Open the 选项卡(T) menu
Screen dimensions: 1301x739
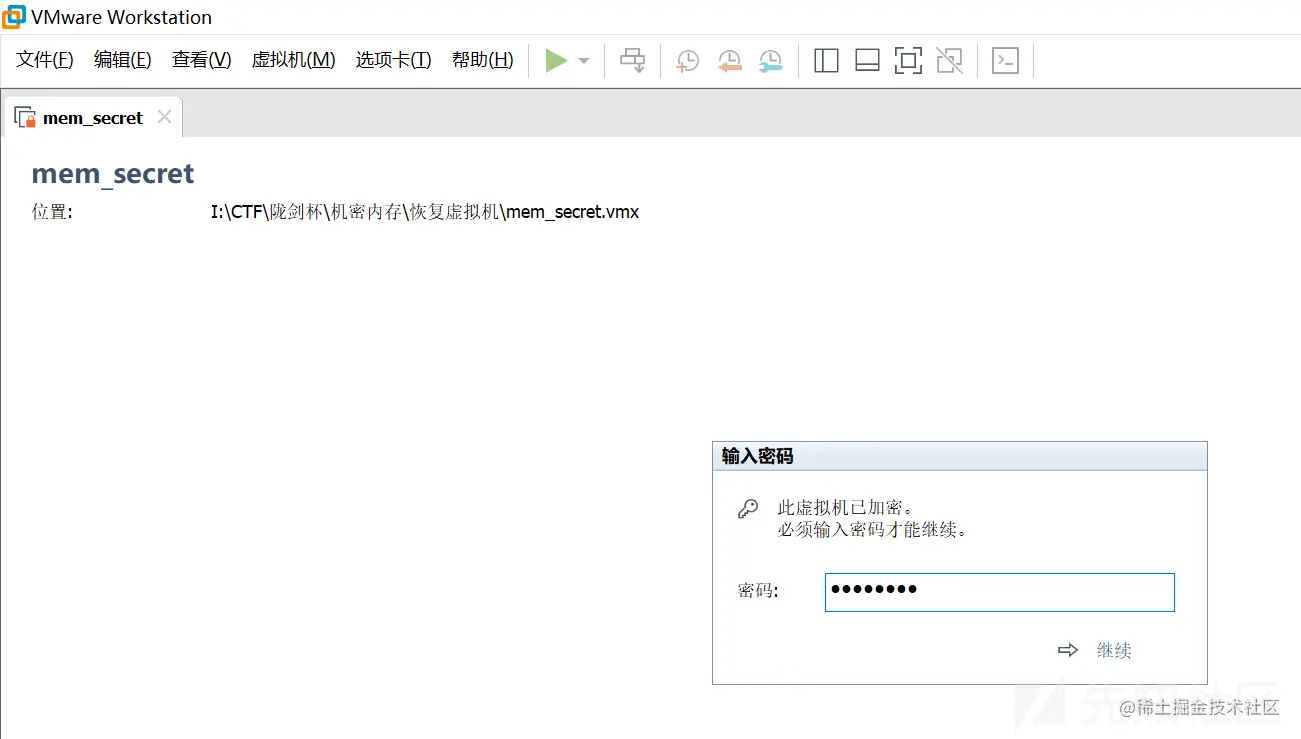[x=393, y=60]
